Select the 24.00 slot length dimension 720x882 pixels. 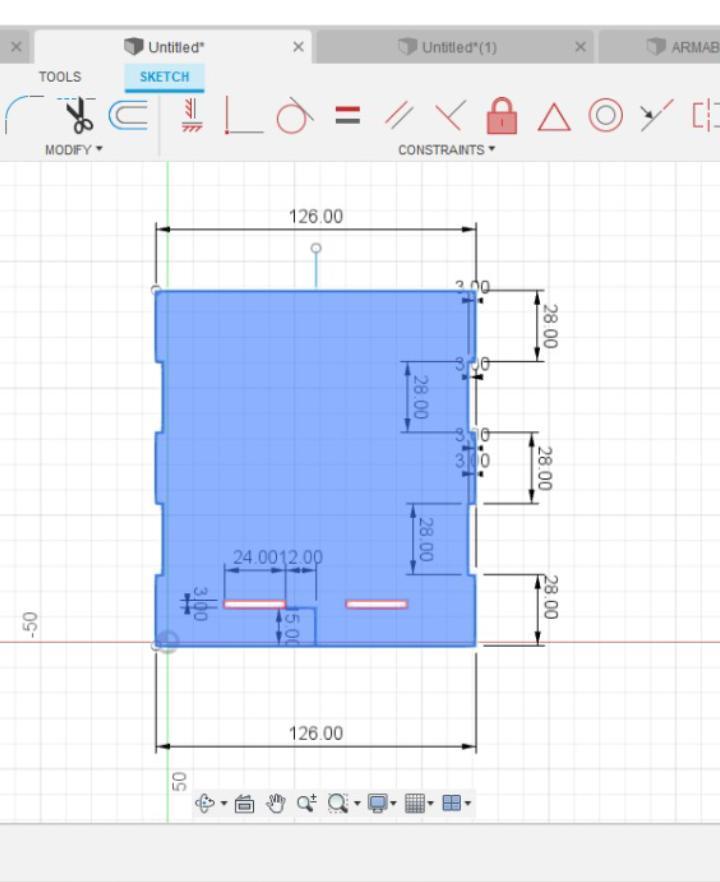[256, 557]
